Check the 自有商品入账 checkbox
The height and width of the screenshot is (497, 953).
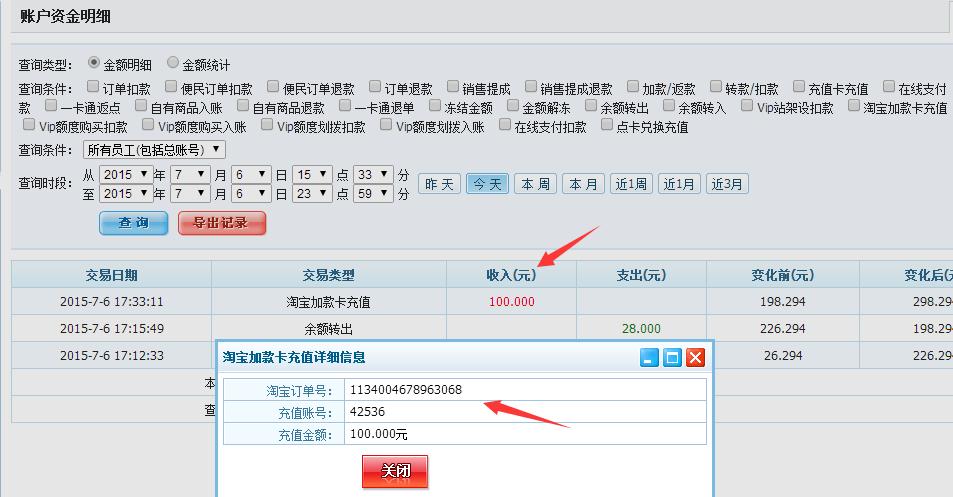point(141,106)
